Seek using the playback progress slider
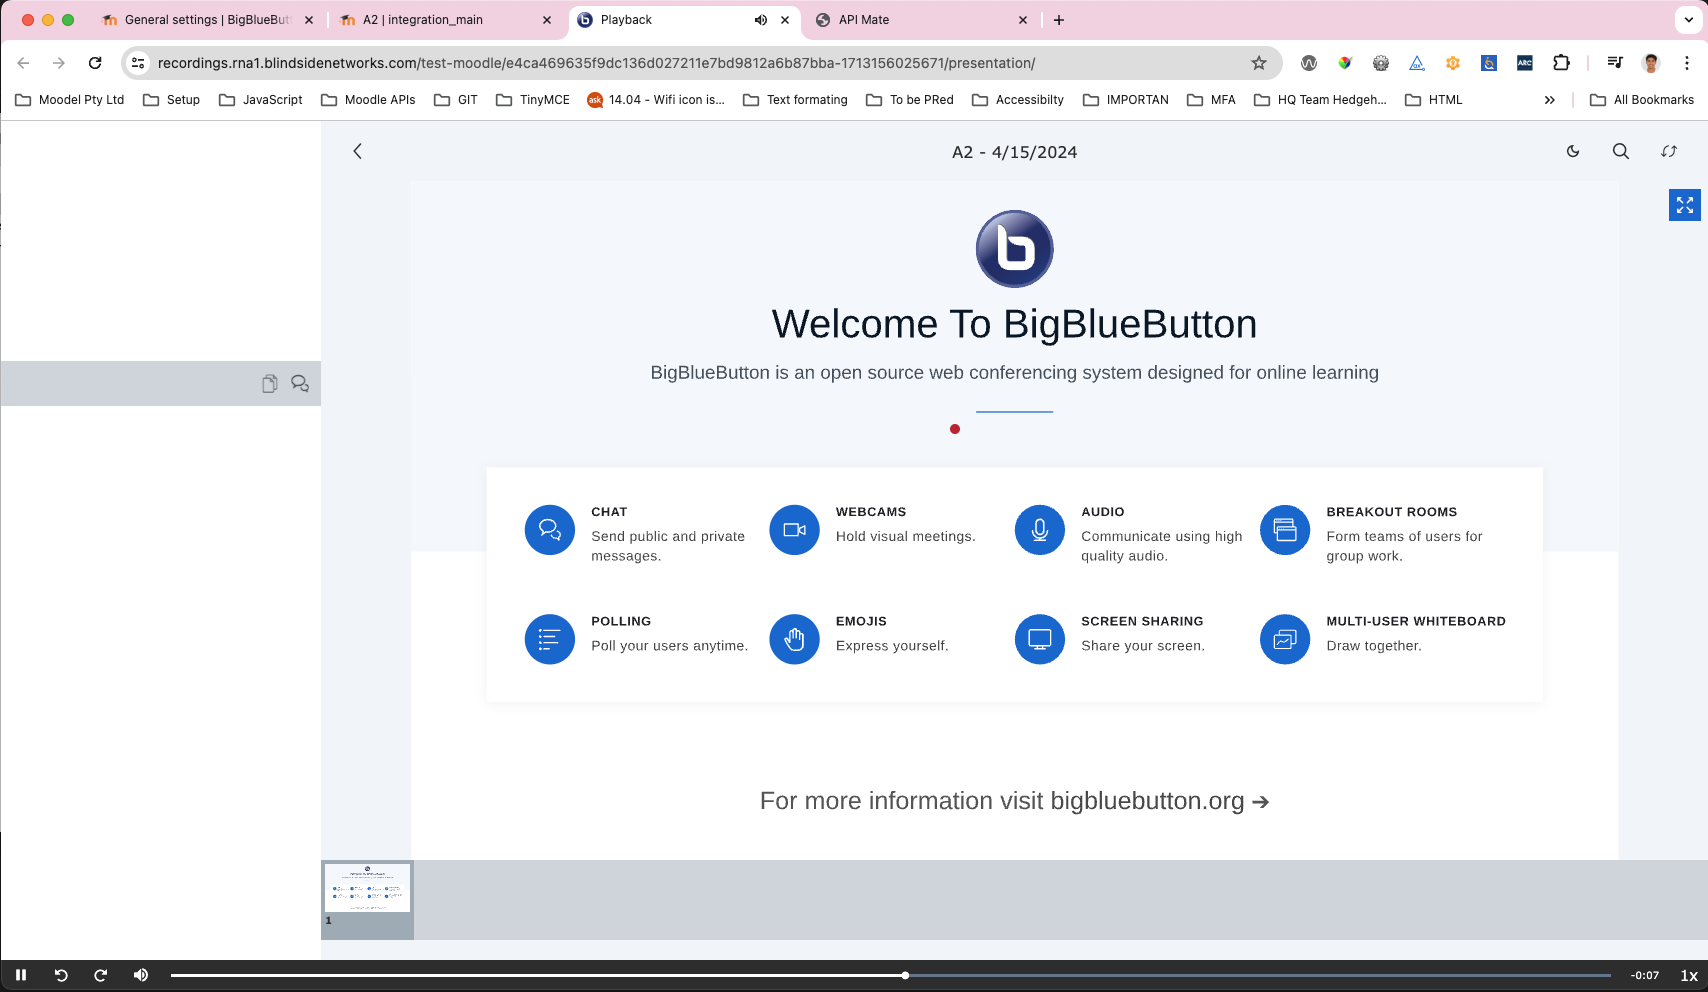Viewport: 1708px width, 992px height. 891,975
